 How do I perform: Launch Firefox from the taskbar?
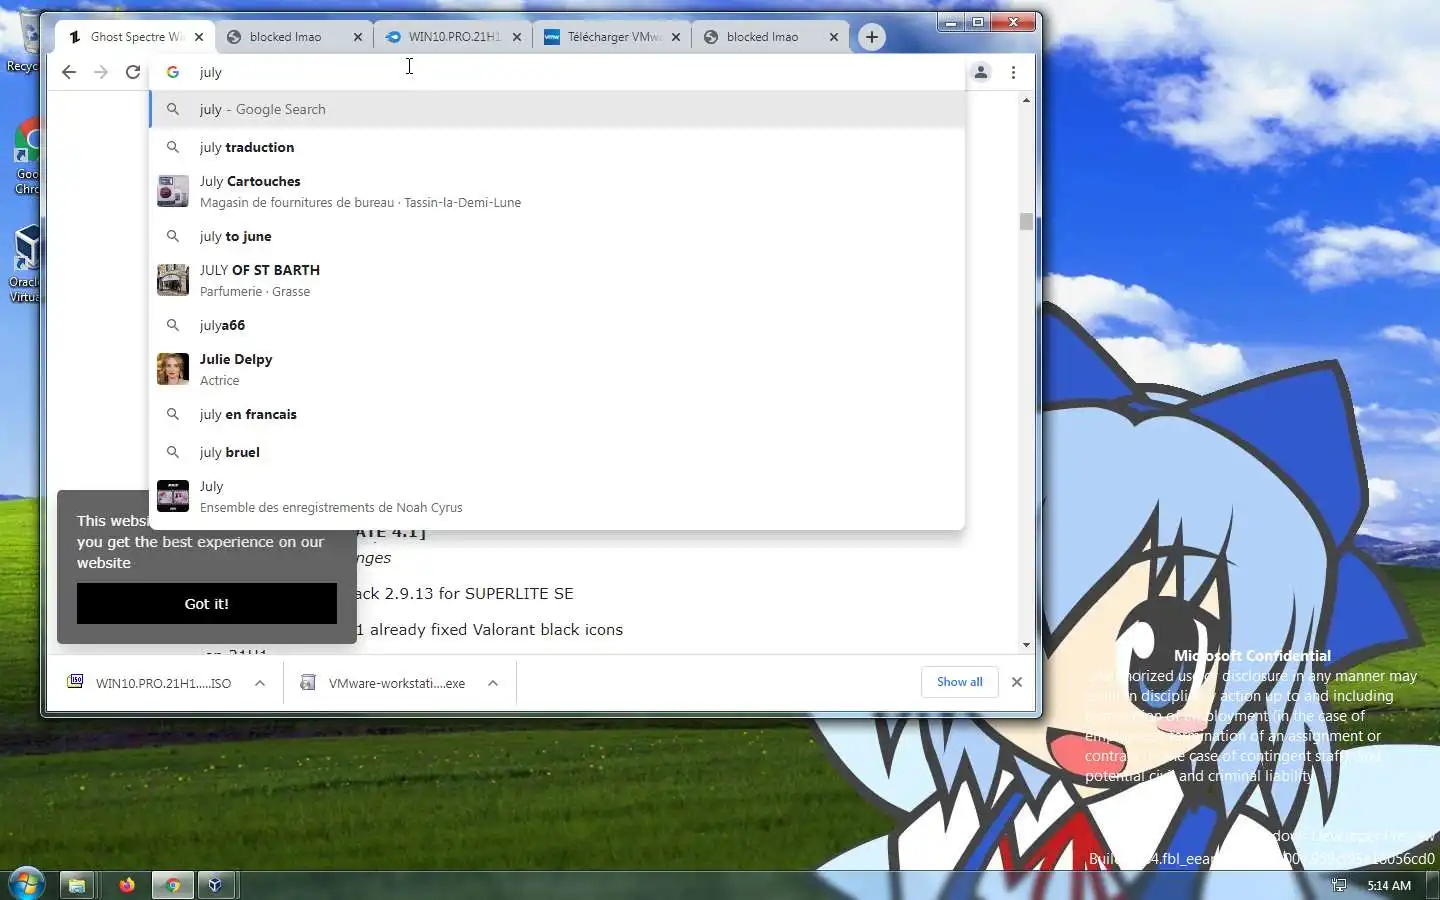click(x=127, y=885)
